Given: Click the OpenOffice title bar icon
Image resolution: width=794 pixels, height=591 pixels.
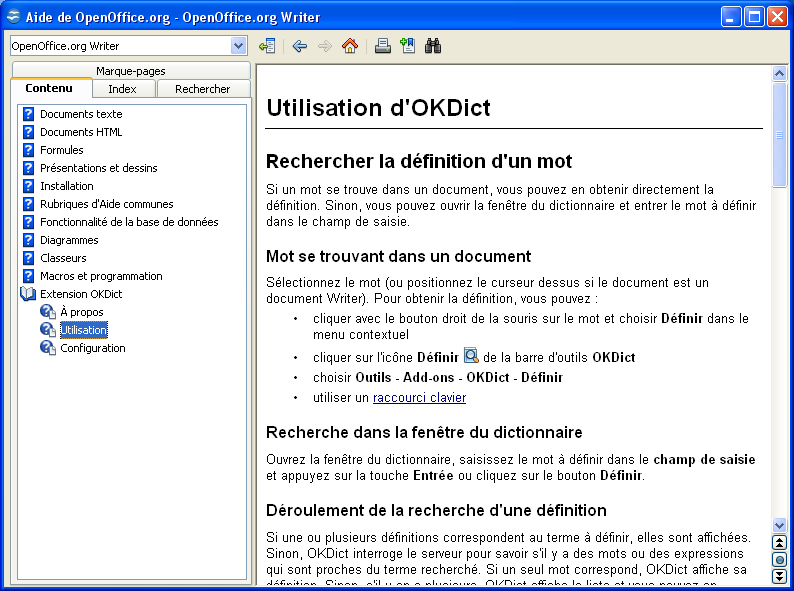Looking at the screenshot, I should point(14,17).
